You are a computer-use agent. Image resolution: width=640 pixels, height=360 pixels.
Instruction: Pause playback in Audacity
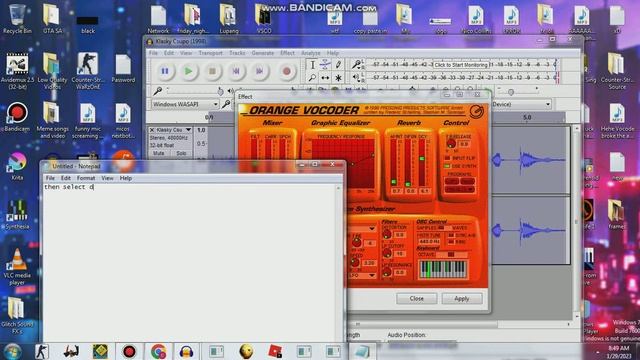[164, 71]
